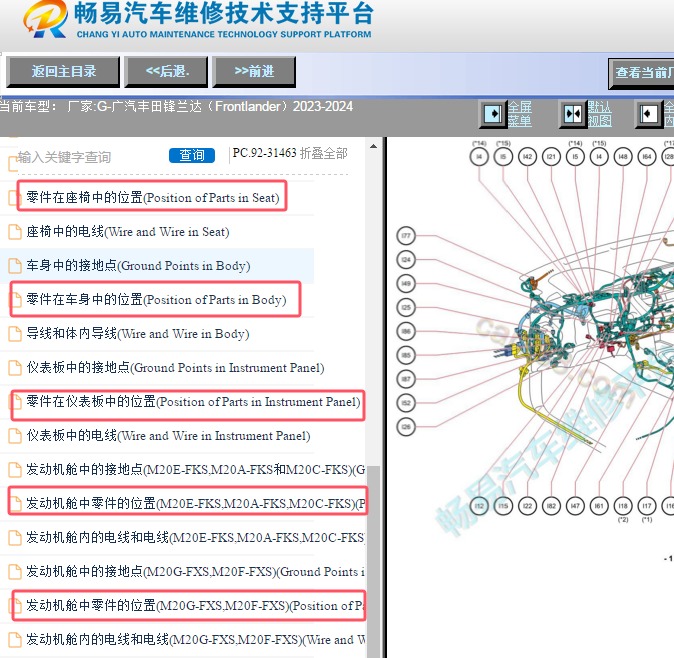Click the 折叠全部 collapse-all link
Image resolution: width=674 pixels, height=658 pixels.
pyautogui.click(x=323, y=153)
